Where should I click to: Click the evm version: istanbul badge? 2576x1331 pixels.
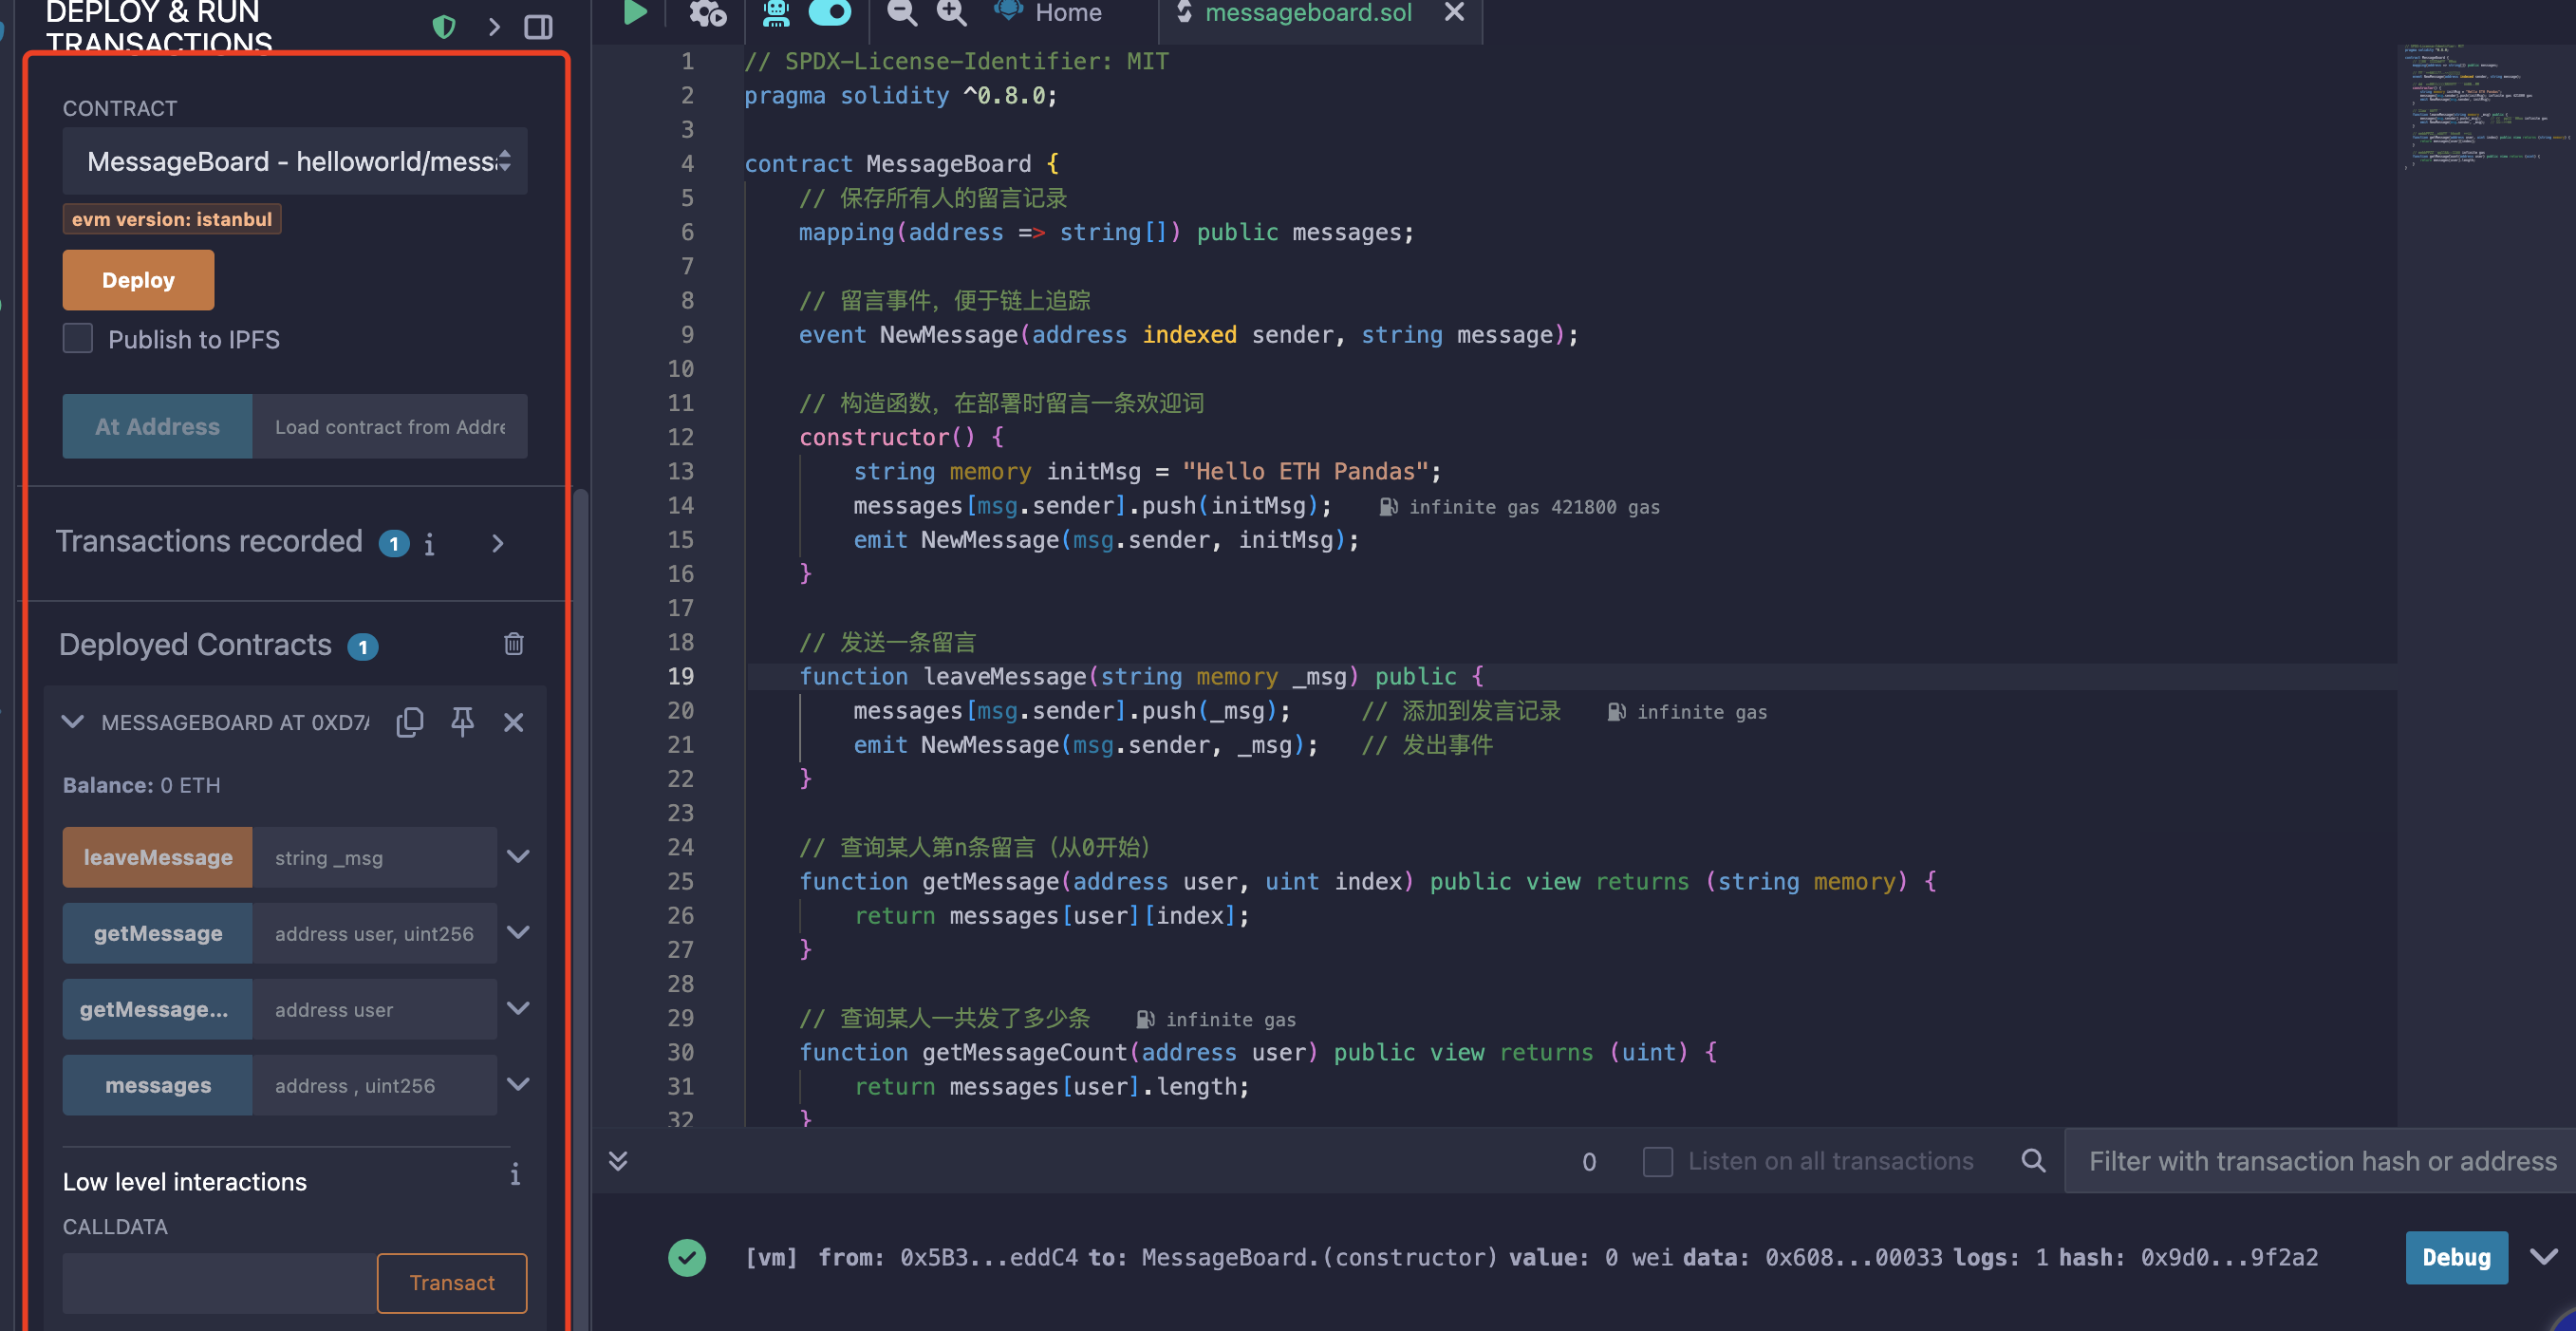pyautogui.click(x=172, y=219)
